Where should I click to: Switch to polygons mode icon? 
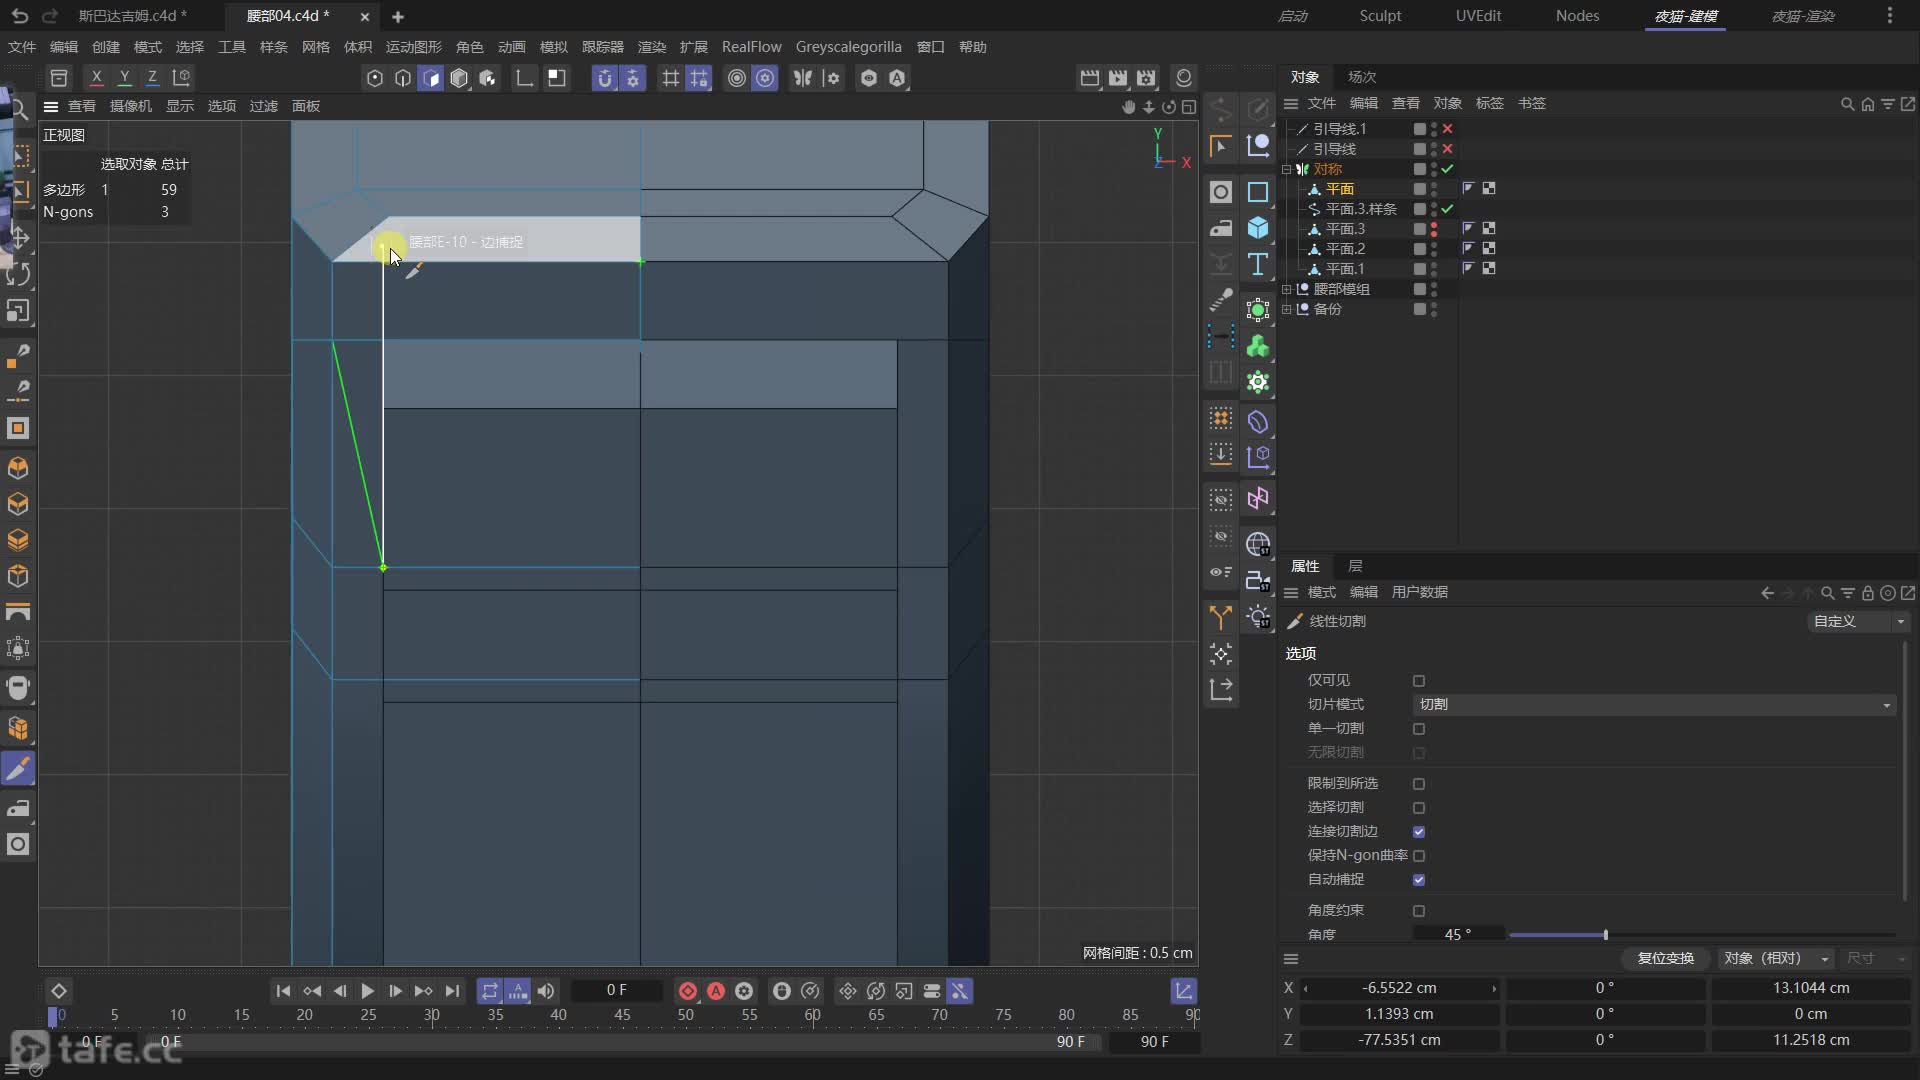click(x=431, y=78)
